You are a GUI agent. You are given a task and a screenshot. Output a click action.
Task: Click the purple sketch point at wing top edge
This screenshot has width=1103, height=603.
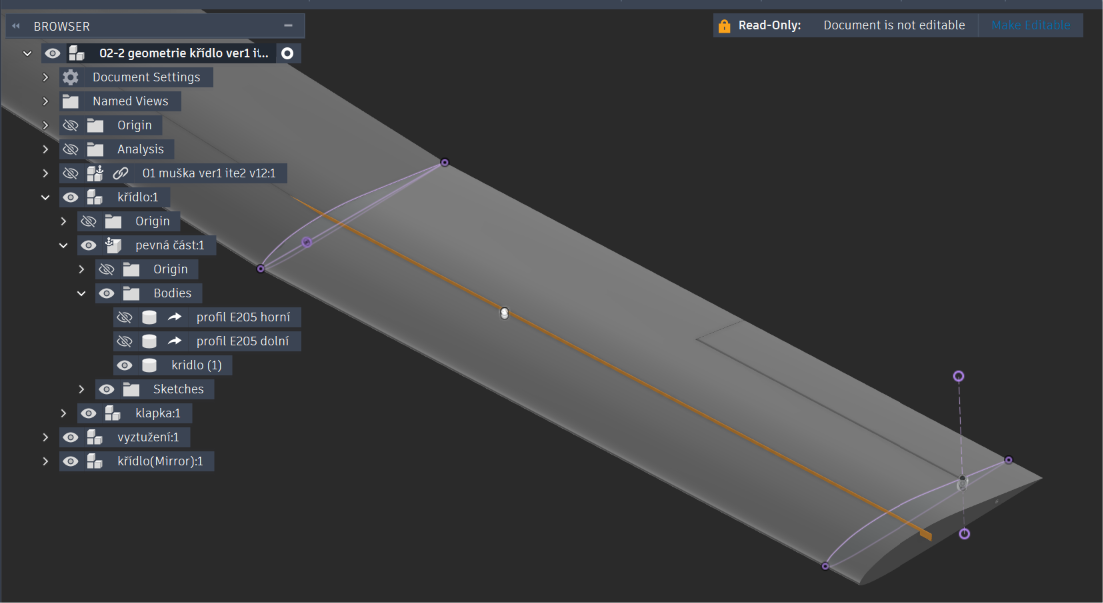click(445, 163)
